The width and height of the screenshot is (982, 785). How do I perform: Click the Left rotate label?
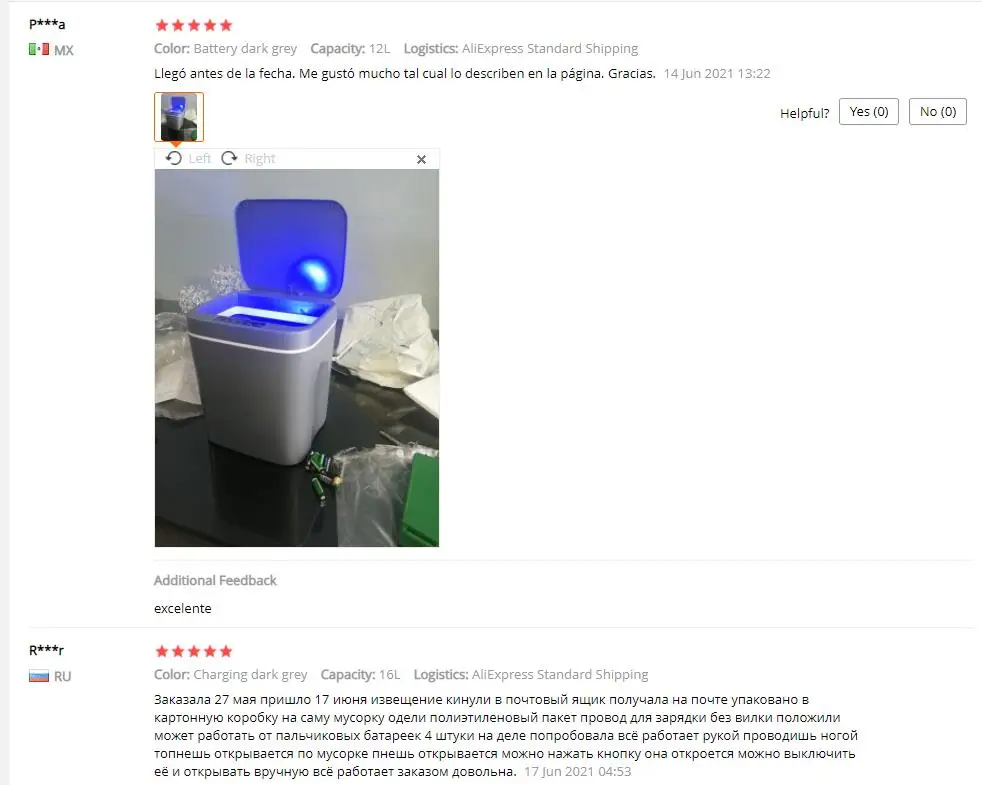coord(200,159)
